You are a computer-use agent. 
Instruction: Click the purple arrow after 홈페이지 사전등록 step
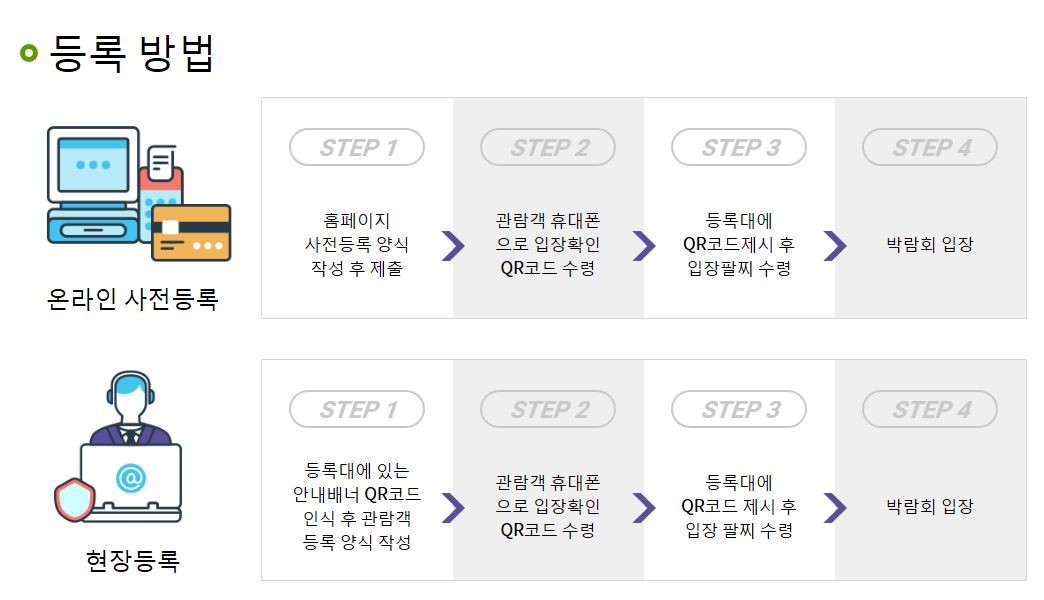(x=452, y=245)
